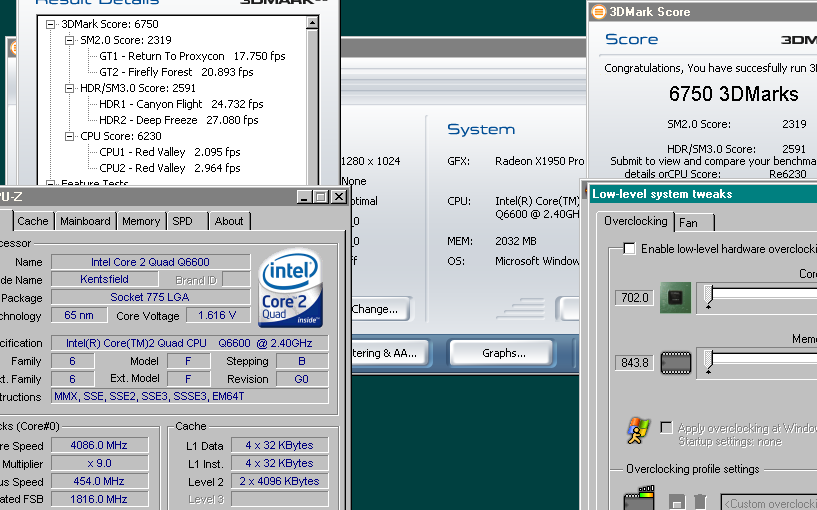Click the MMX, SSE instructions field
817x510 pixels.
pyautogui.click(x=190, y=396)
